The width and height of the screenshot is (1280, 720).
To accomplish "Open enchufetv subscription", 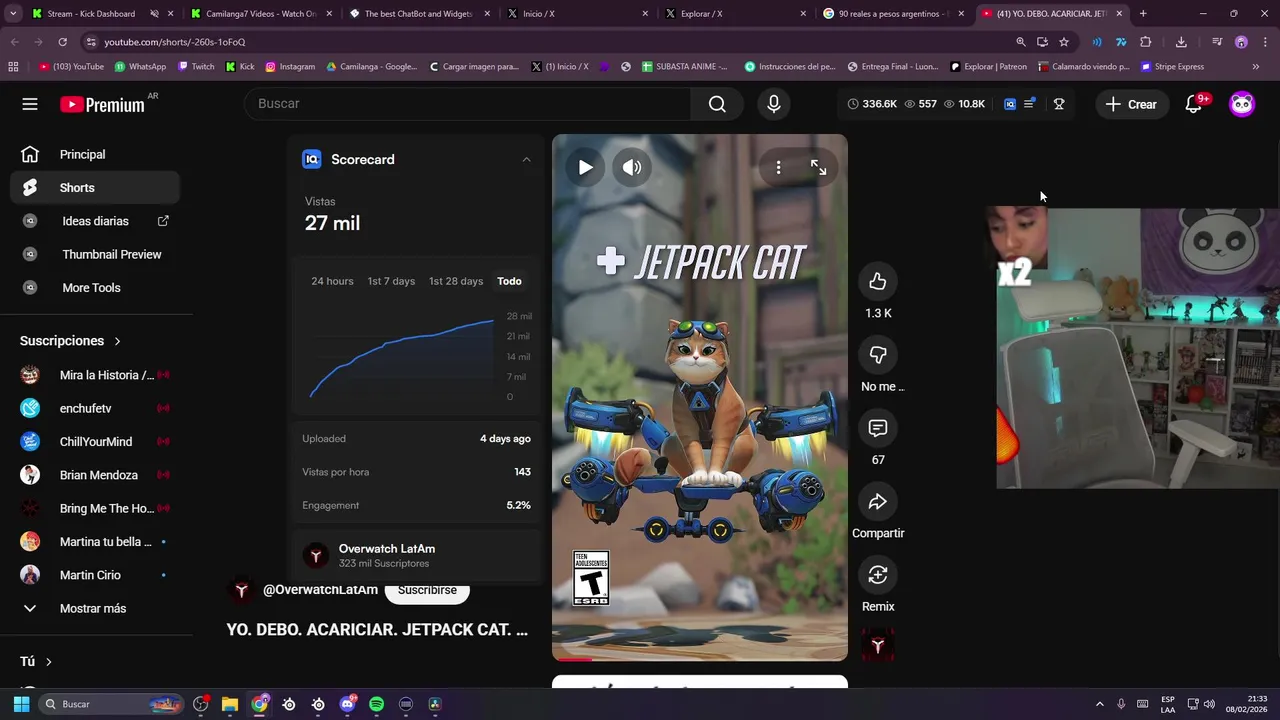I will click(96, 408).
